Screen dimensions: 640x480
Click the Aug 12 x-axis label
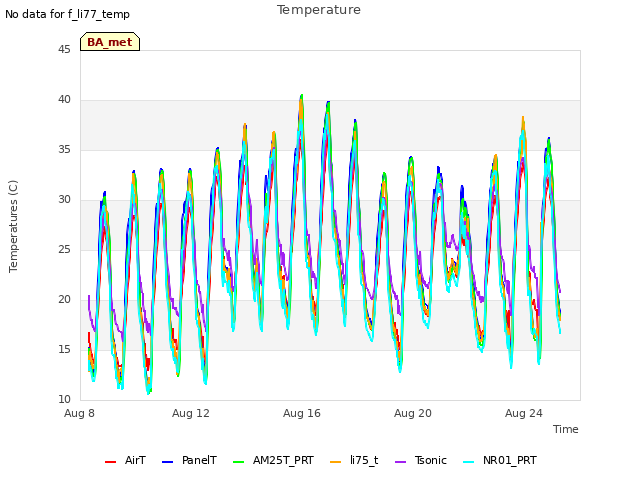(191, 413)
